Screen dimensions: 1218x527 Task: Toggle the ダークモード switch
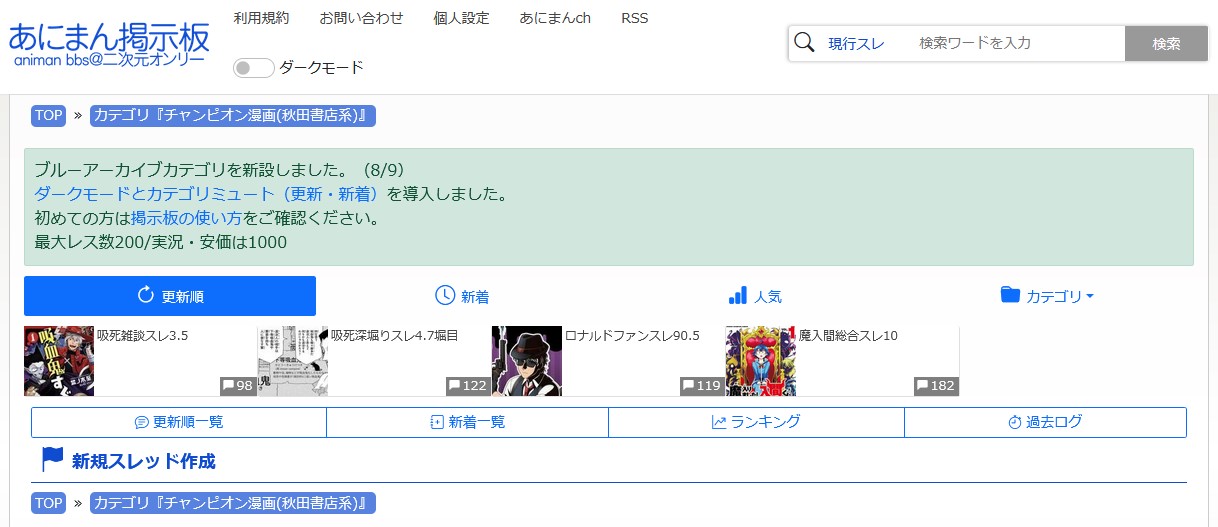click(x=253, y=68)
